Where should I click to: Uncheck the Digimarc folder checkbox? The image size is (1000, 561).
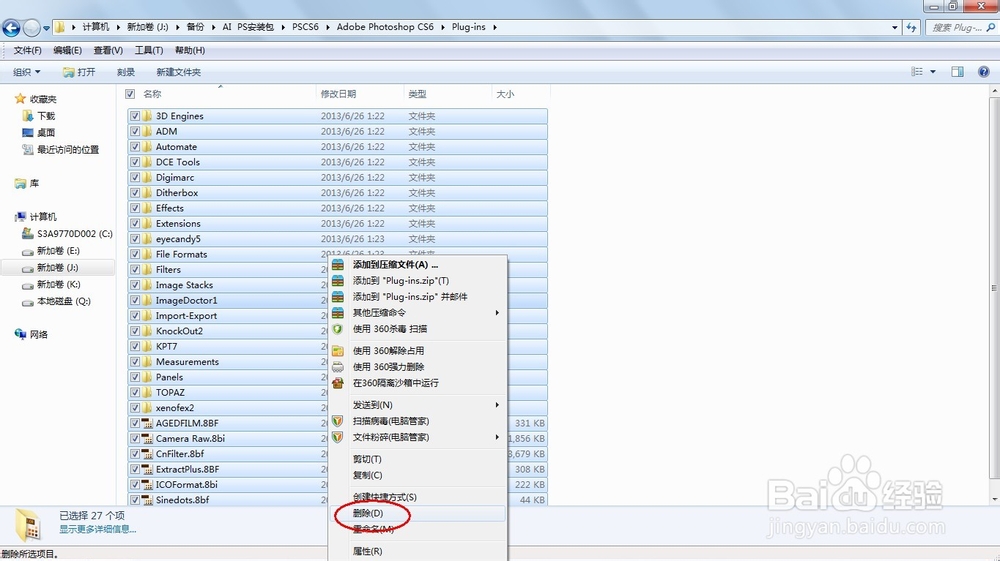[135, 177]
